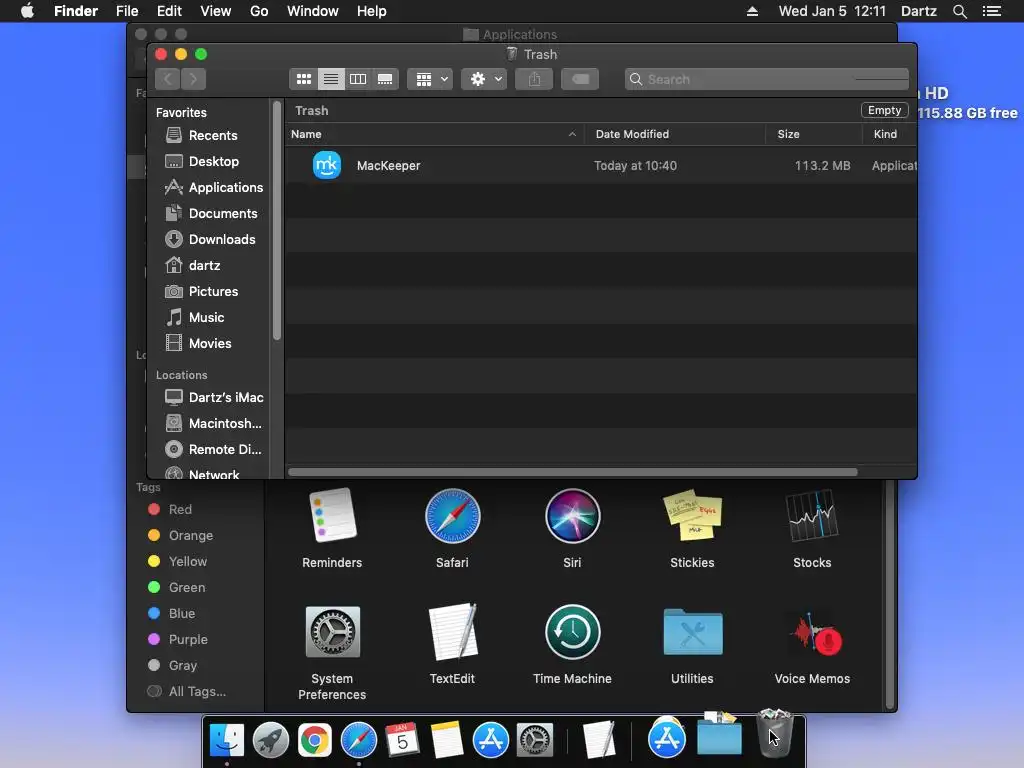Select Safari app in Applications window
Screen dimensions: 1024x768
(452, 529)
